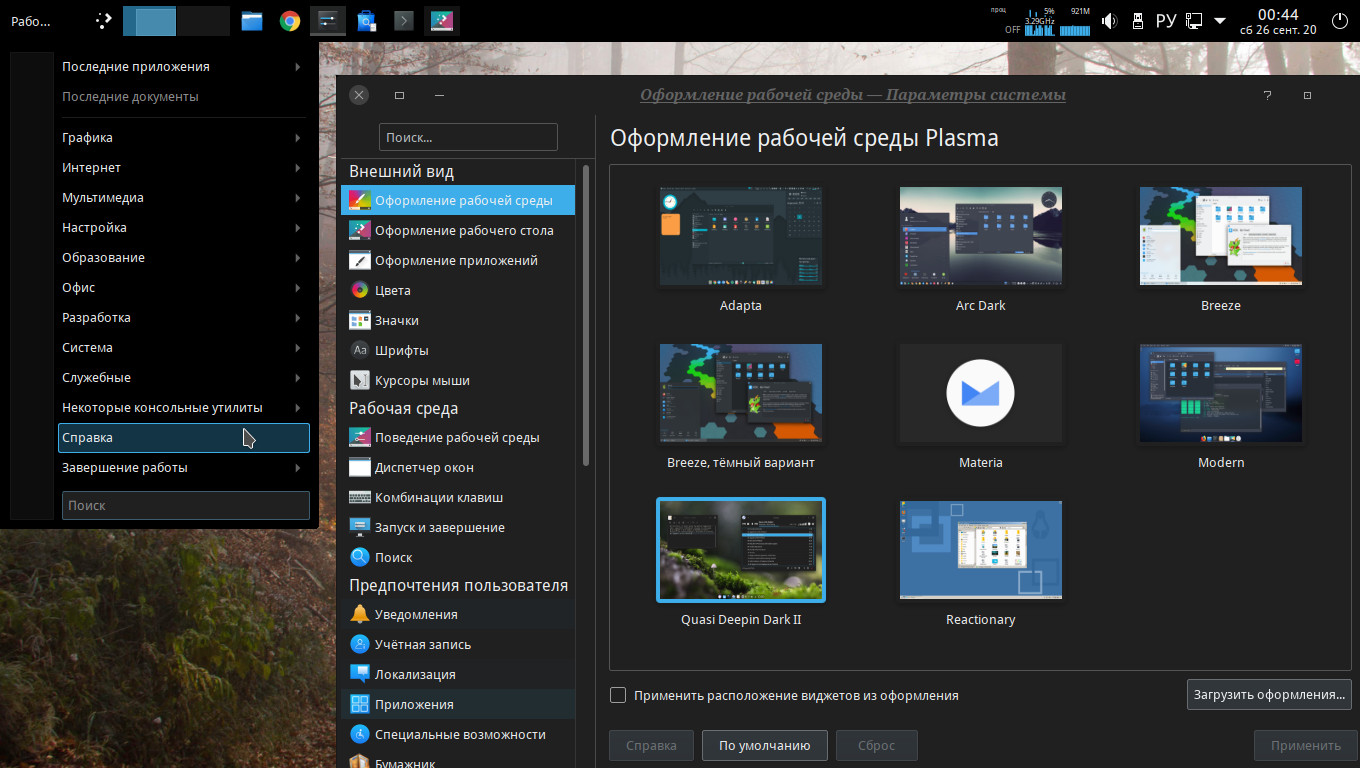This screenshot has height=768, width=1360.
Task: Open Курсоры мыши settings
Action: (458, 380)
